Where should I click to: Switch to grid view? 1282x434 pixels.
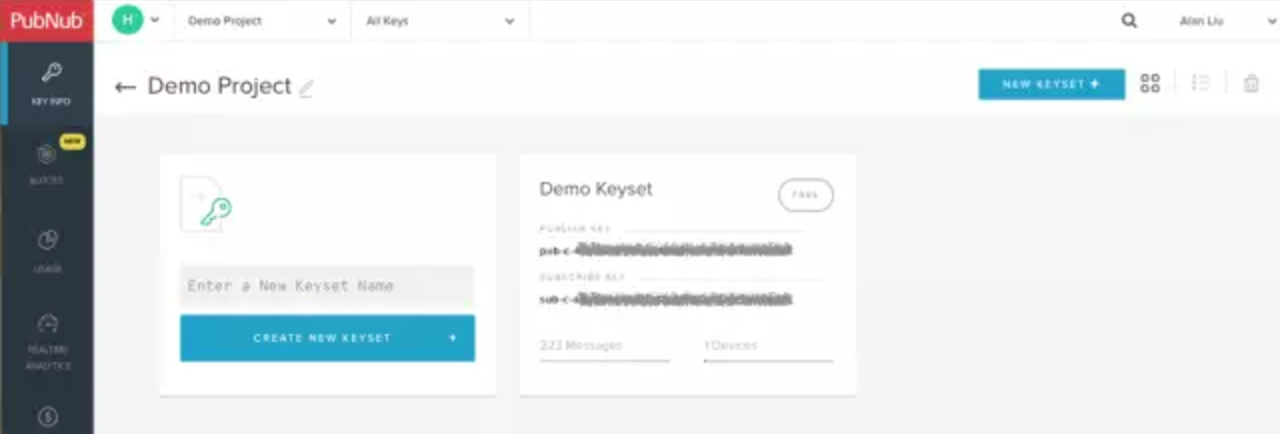click(x=1150, y=84)
